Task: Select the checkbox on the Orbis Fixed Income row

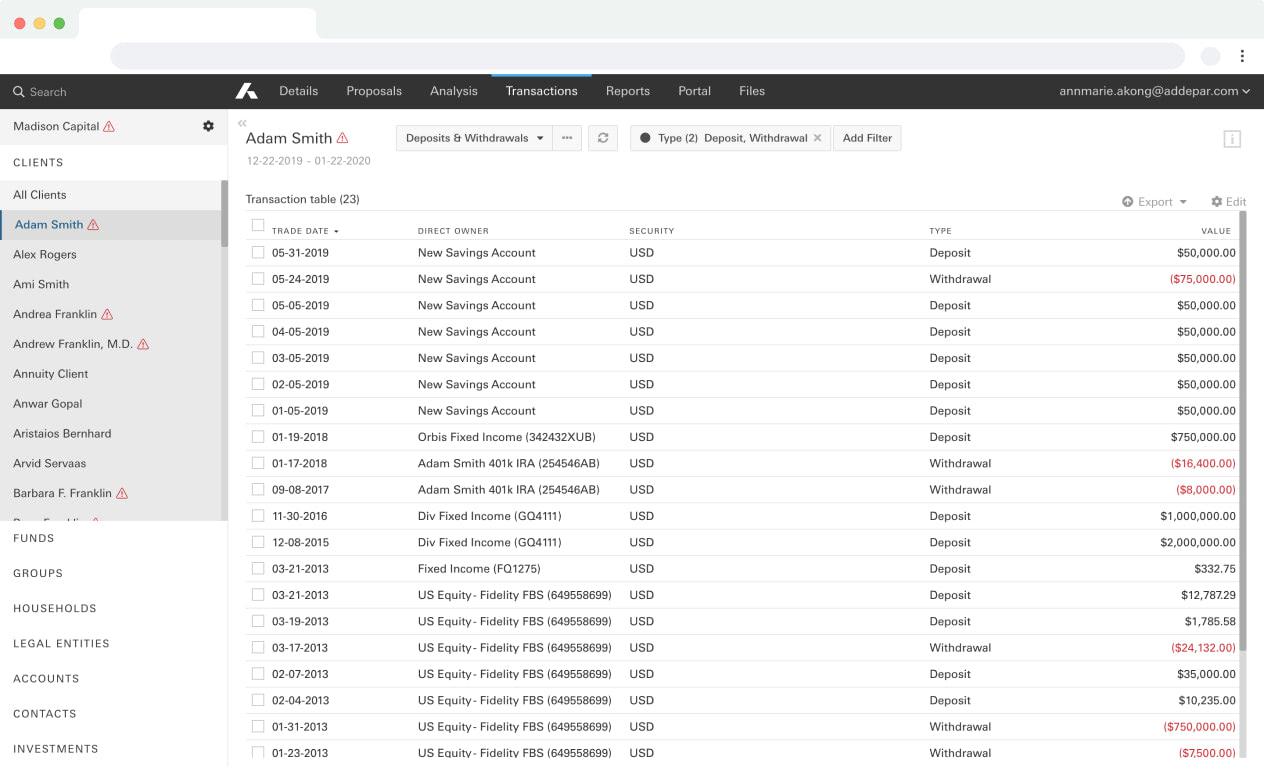Action: coord(257,437)
